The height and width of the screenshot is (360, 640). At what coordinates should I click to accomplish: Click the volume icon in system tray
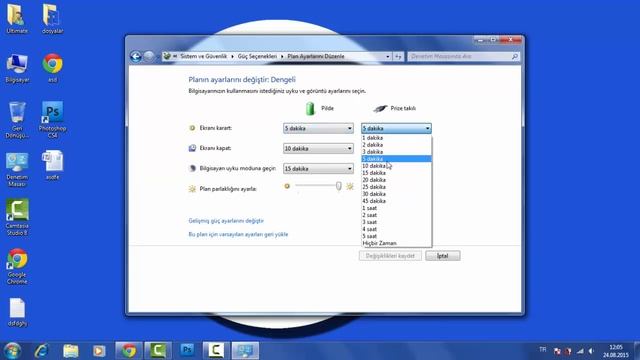(x=591, y=351)
